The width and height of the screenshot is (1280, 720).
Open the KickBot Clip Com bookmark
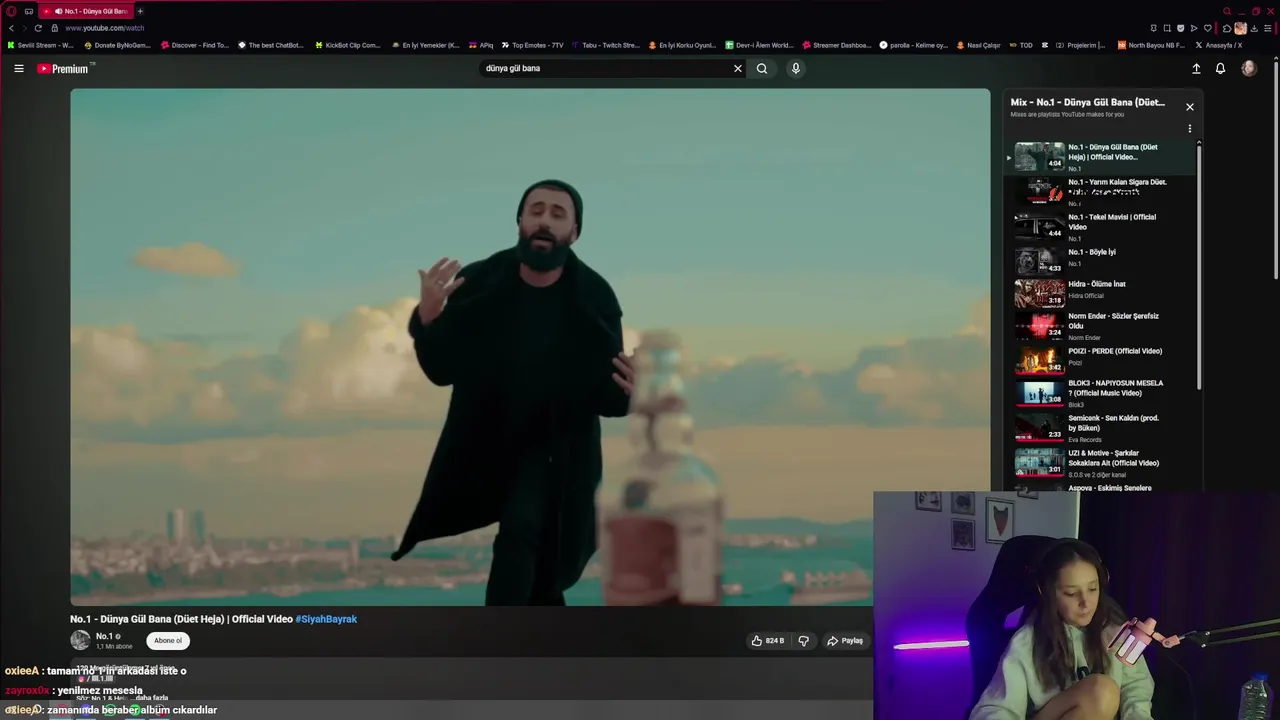click(x=348, y=45)
